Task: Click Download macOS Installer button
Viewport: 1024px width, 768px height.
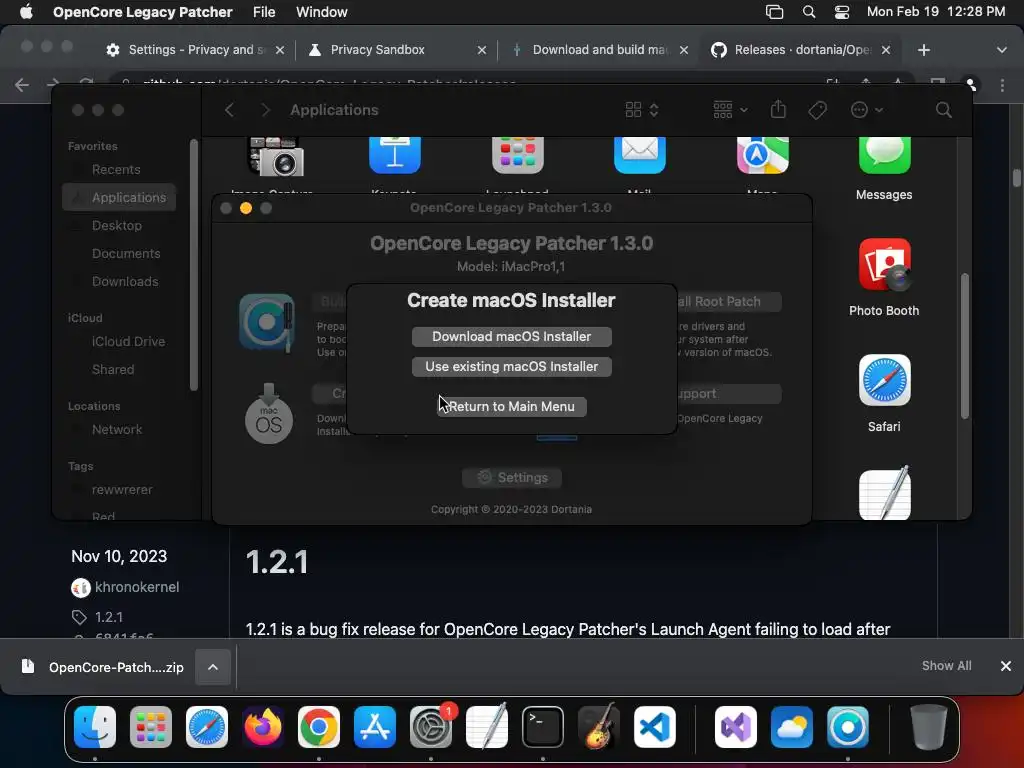Action: coord(511,336)
